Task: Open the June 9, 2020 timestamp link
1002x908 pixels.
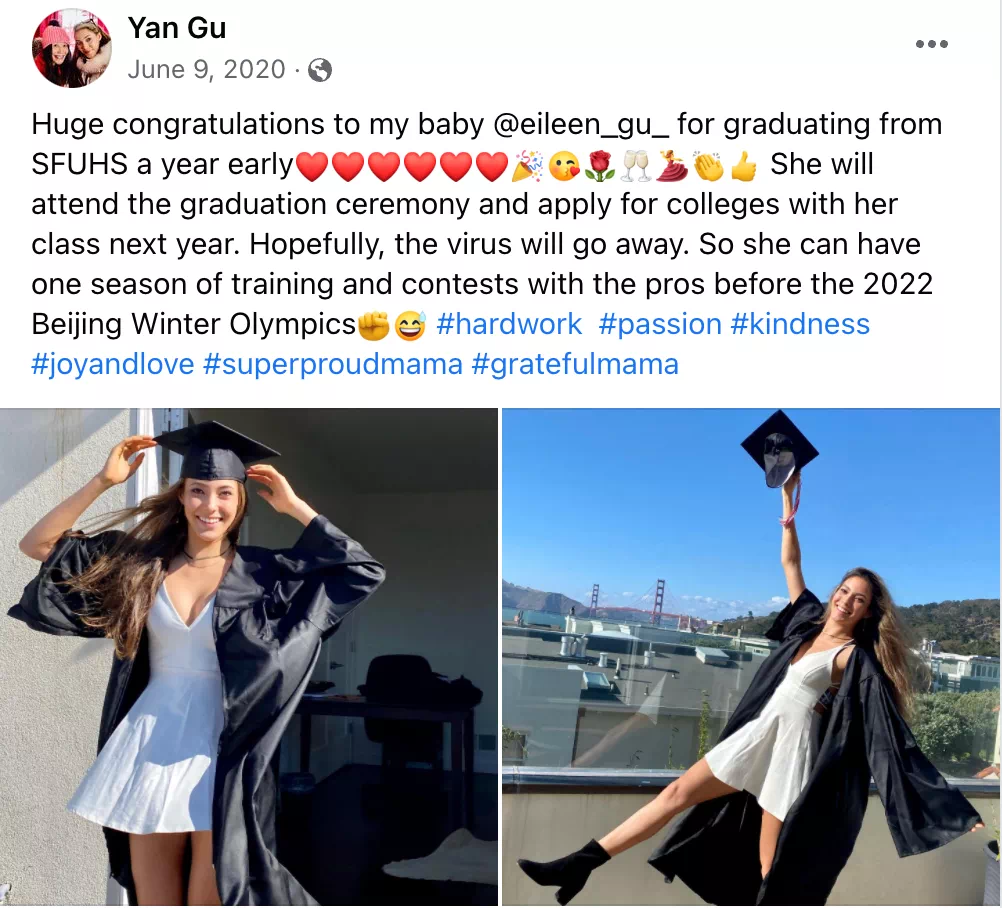Action: click(206, 69)
